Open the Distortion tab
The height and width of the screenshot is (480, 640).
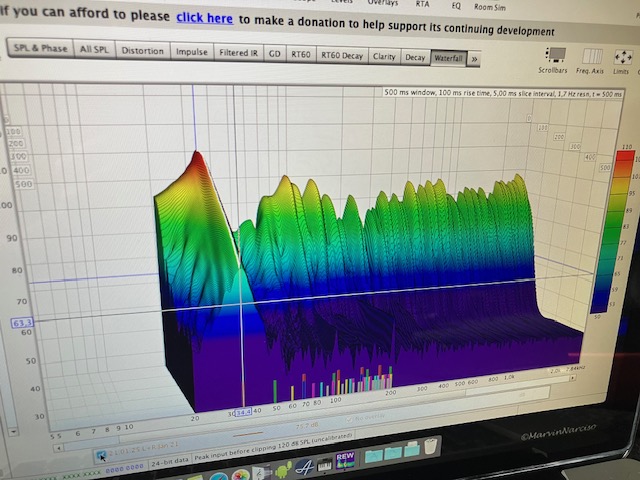[142, 50]
